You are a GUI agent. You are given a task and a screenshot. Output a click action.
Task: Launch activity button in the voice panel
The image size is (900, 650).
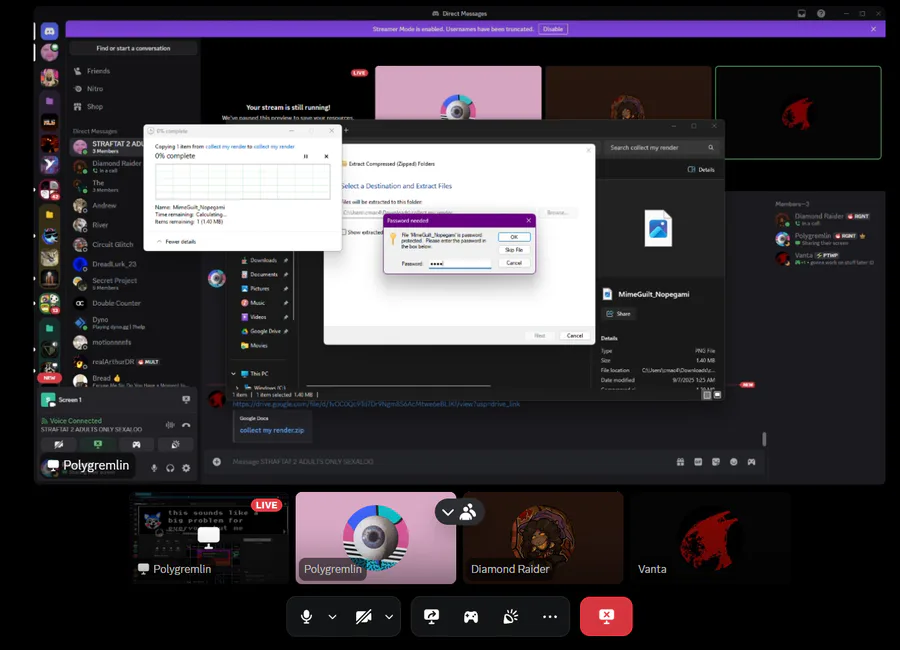[137, 444]
